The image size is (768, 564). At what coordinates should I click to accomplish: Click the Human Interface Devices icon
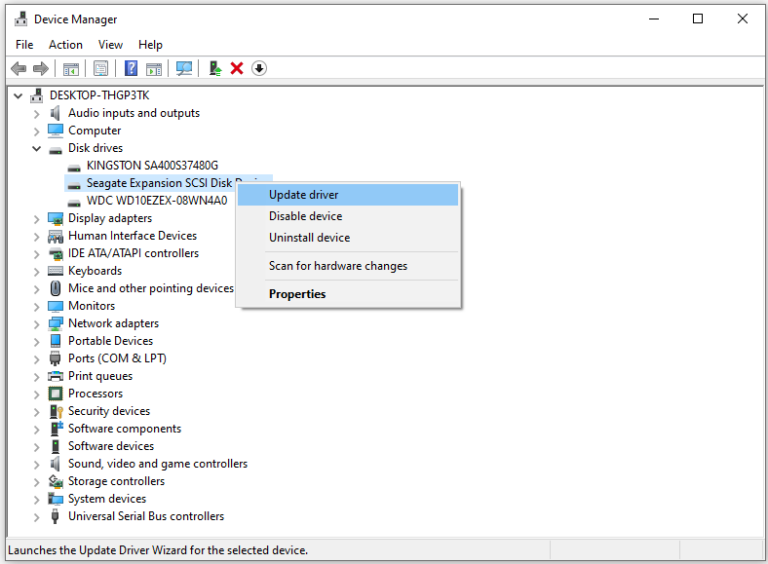coord(55,236)
